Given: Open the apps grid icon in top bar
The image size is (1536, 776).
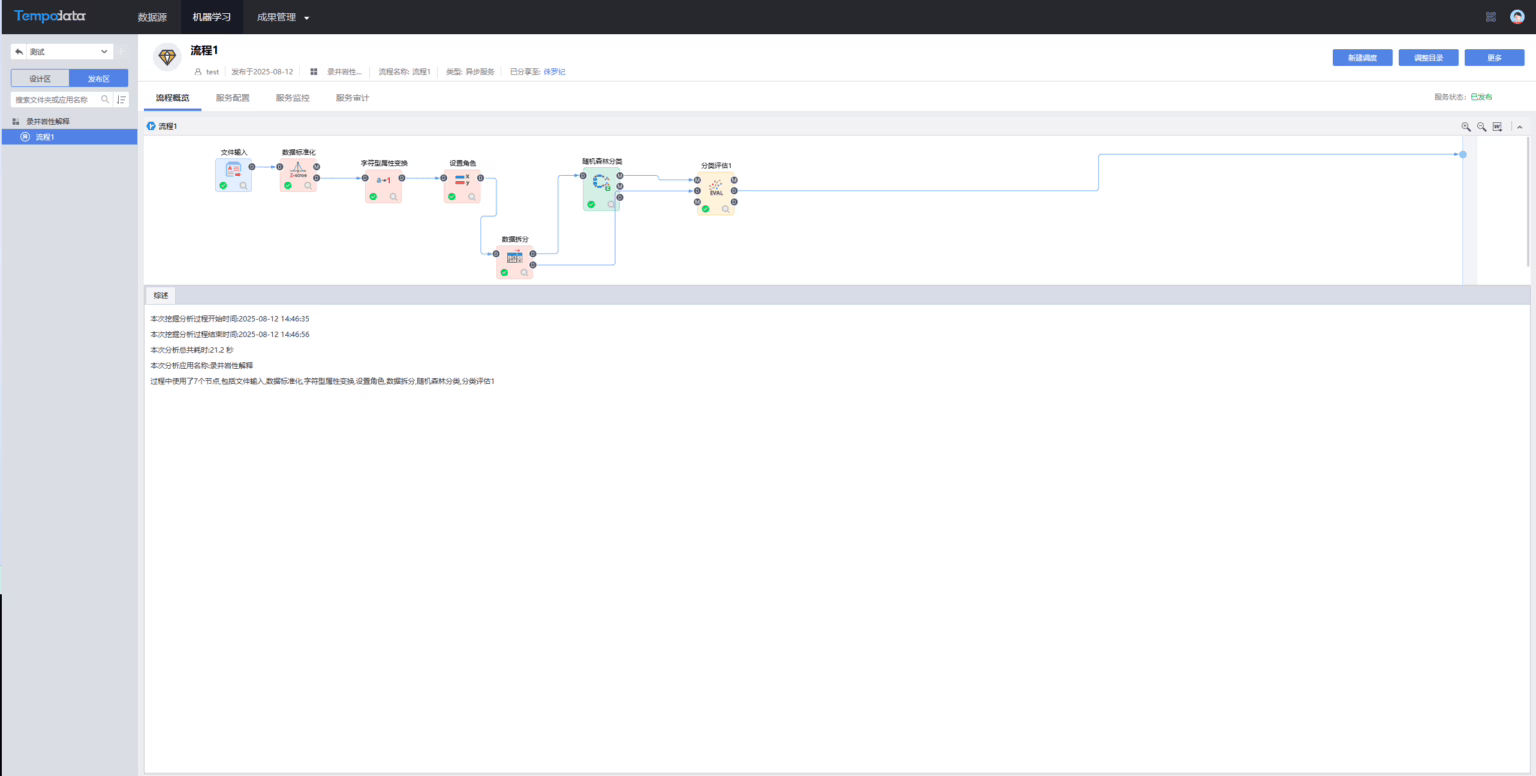Looking at the screenshot, I should (x=1490, y=17).
